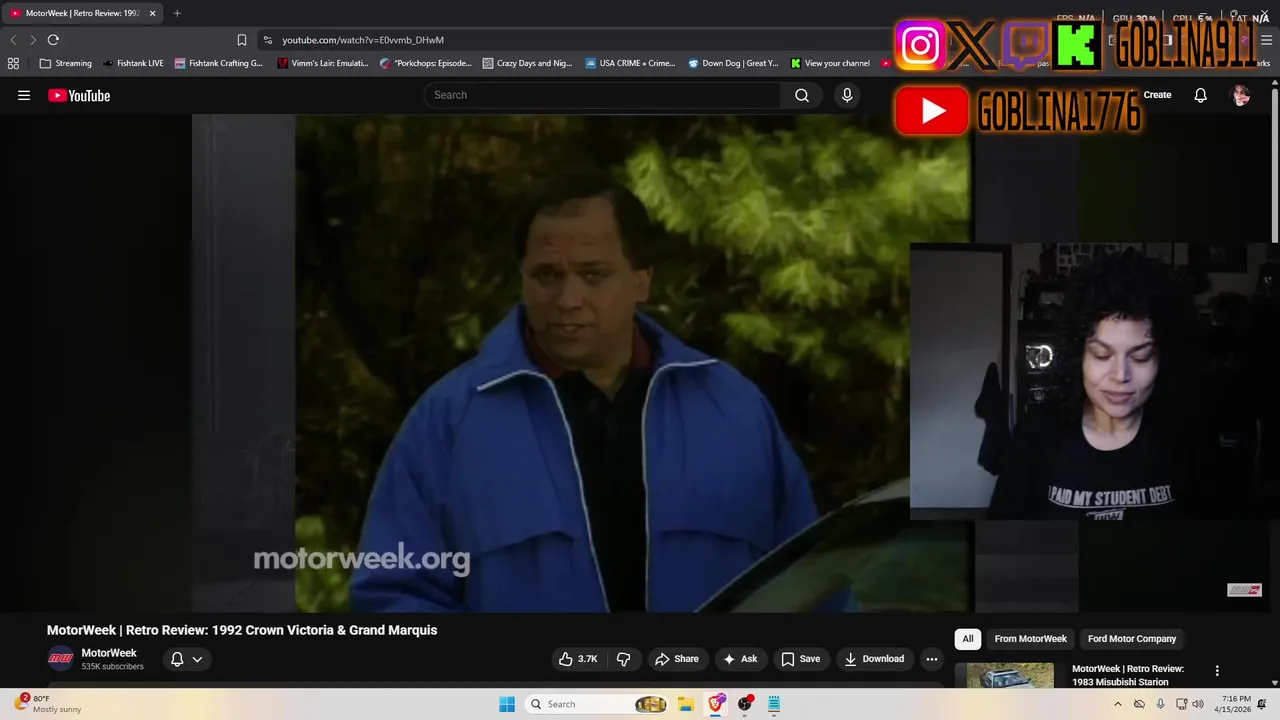Navigate back in the browser

[13, 40]
